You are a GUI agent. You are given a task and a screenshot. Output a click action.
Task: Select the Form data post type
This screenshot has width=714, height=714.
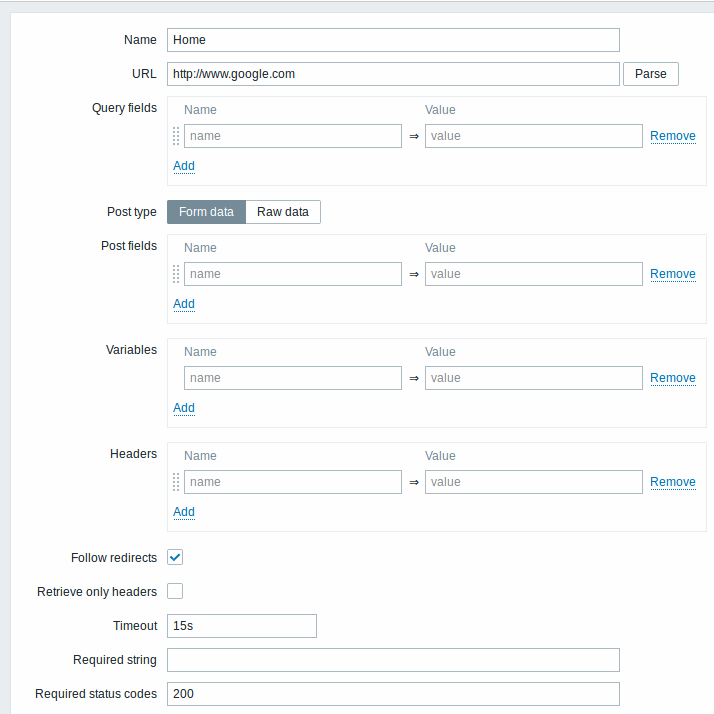pos(206,212)
